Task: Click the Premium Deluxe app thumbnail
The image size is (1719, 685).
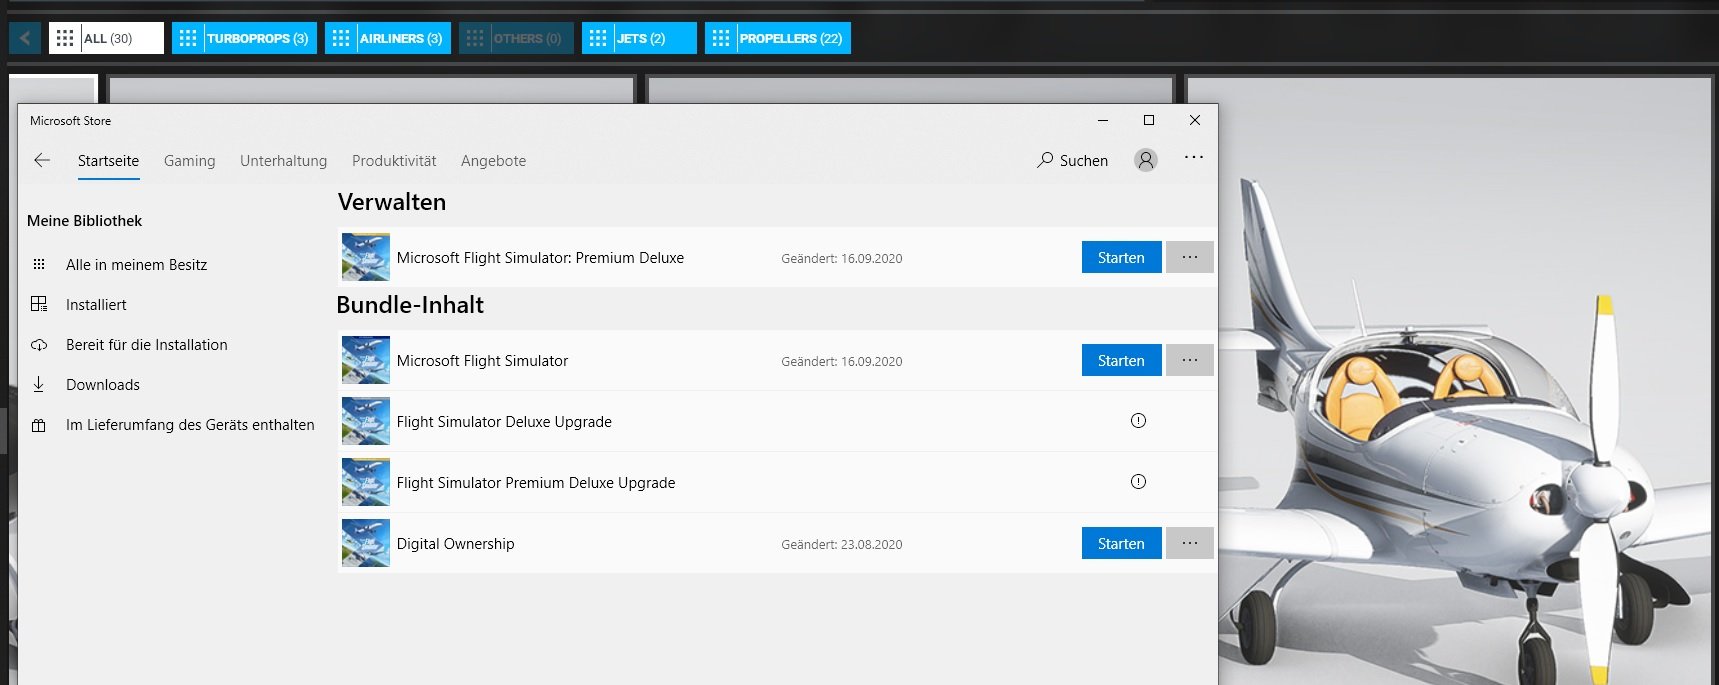Action: 366,257
